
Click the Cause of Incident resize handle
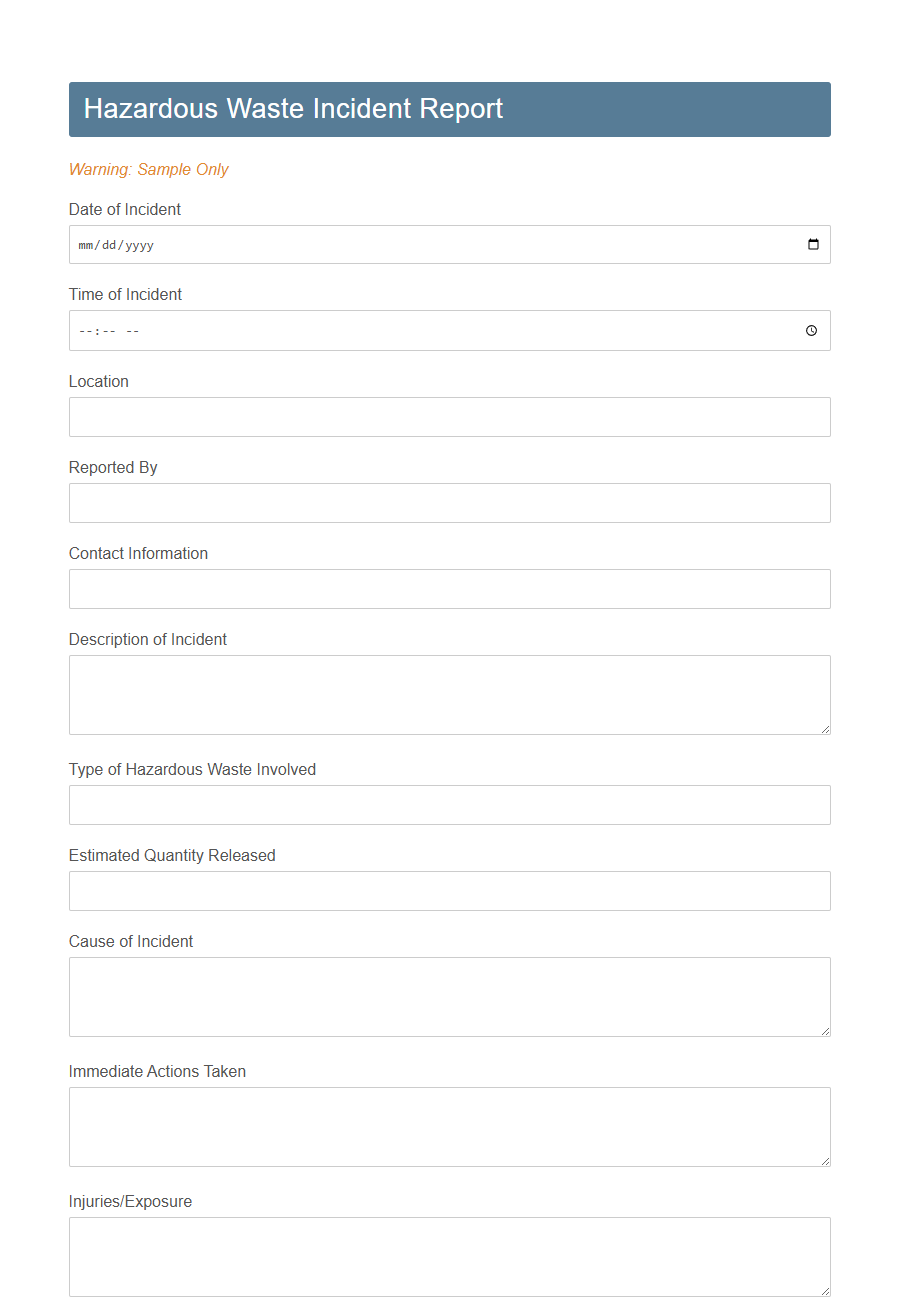(826, 1033)
